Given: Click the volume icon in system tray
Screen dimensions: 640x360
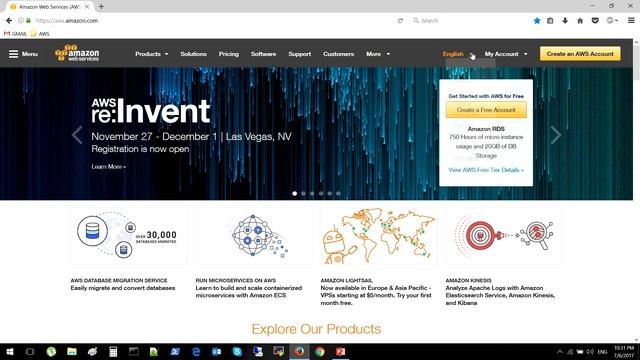Looking at the screenshot, I should [x=590, y=351].
